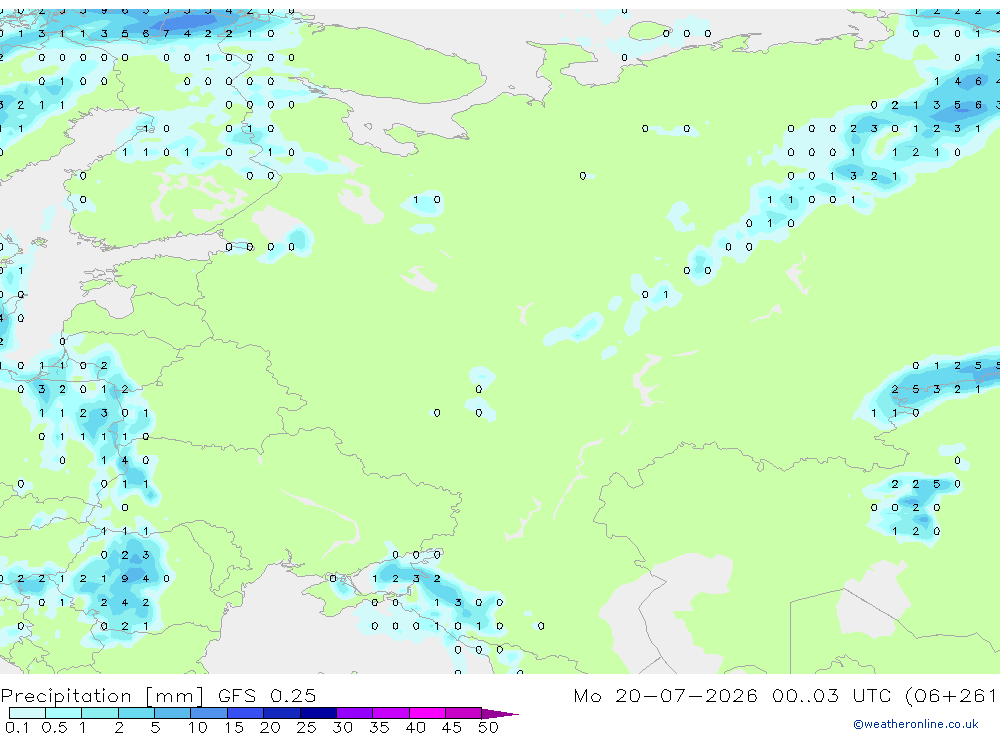Image resolution: width=1000 pixels, height=733 pixels.
Task: Click the legend label '35'
Action: [379, 727]
